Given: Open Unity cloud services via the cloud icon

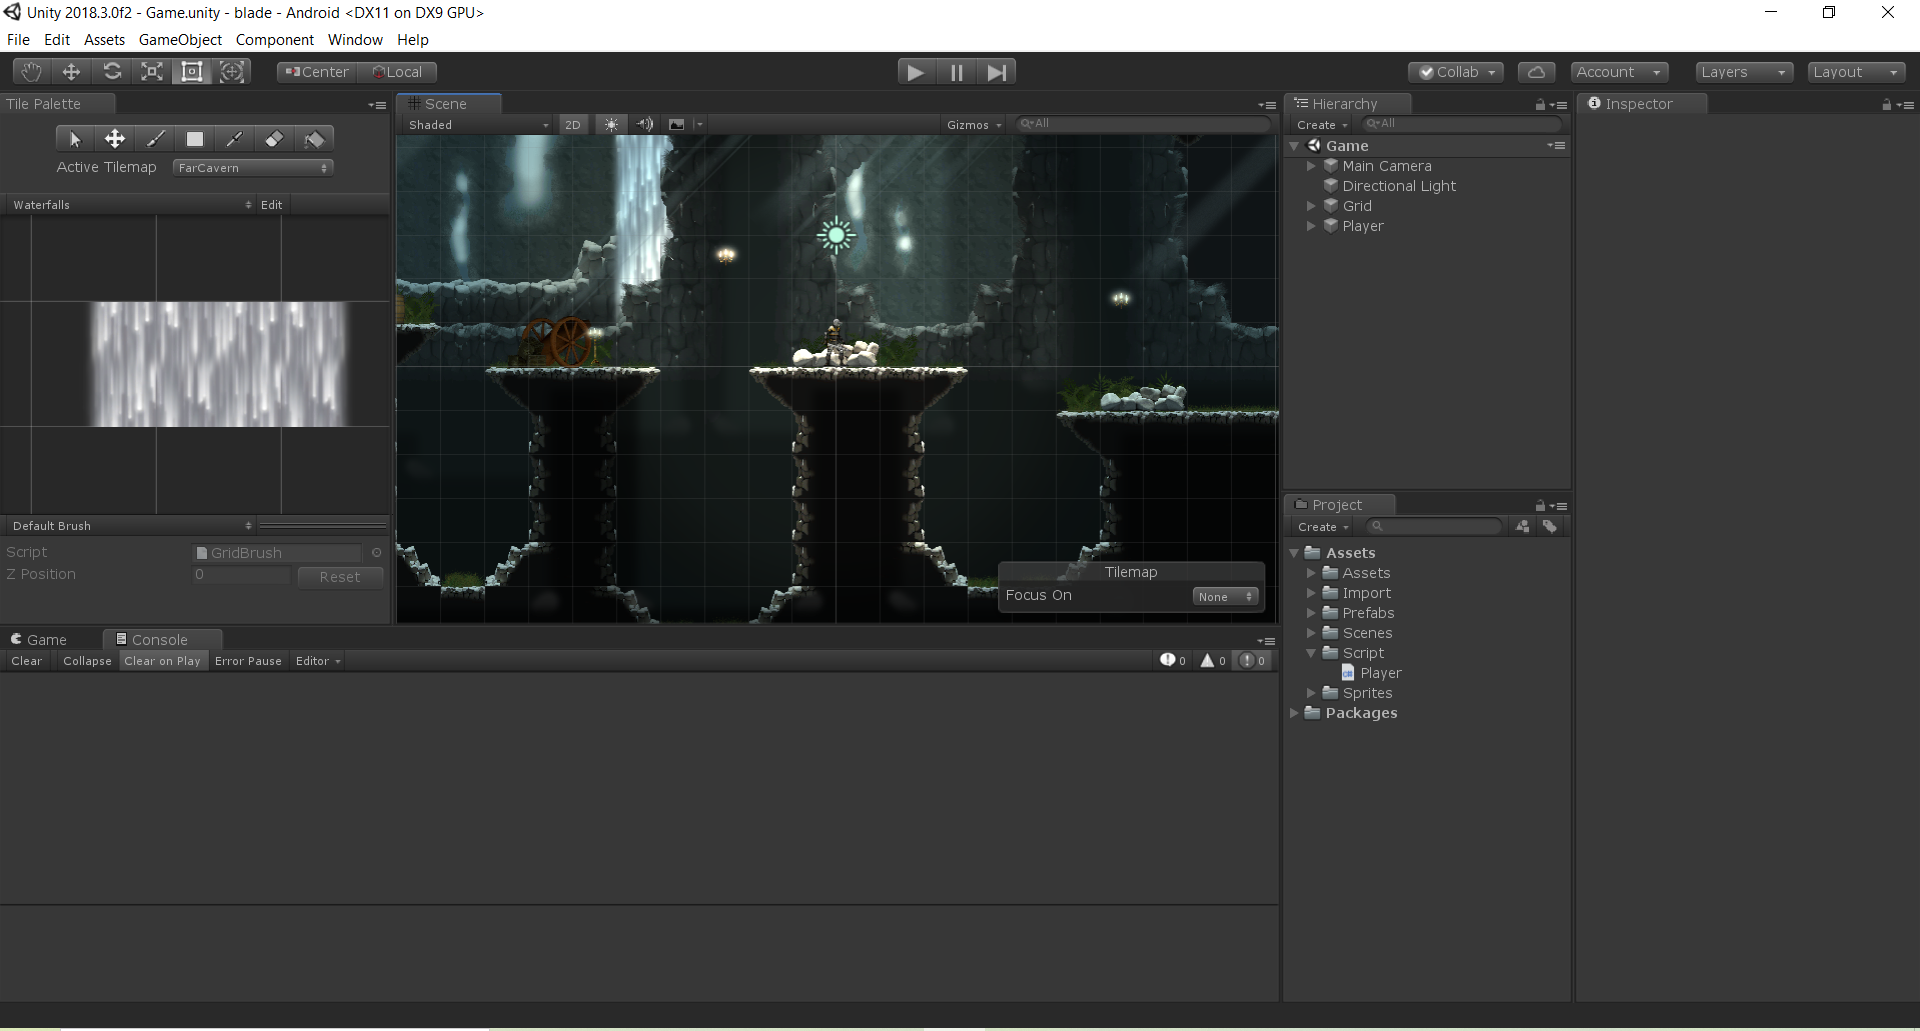Looking at the screenshot, I should [x=1536, y=71].
